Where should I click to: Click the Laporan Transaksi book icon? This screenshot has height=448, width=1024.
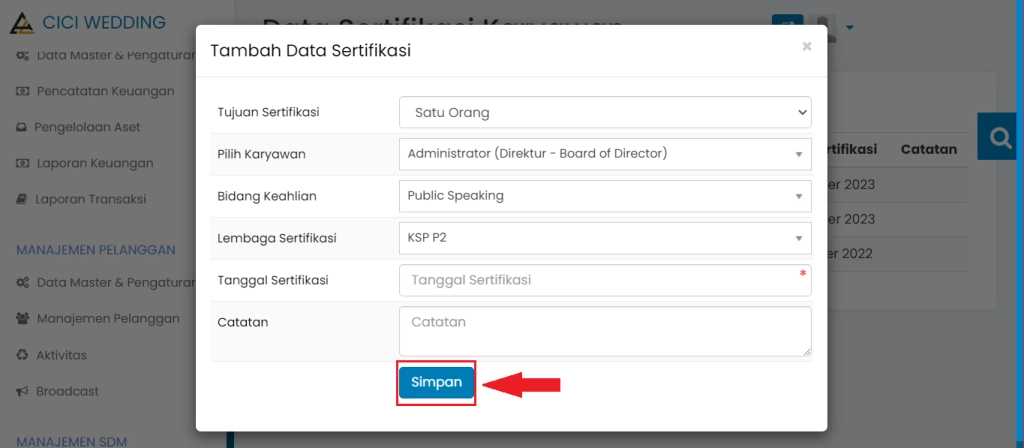coord(22,199)
